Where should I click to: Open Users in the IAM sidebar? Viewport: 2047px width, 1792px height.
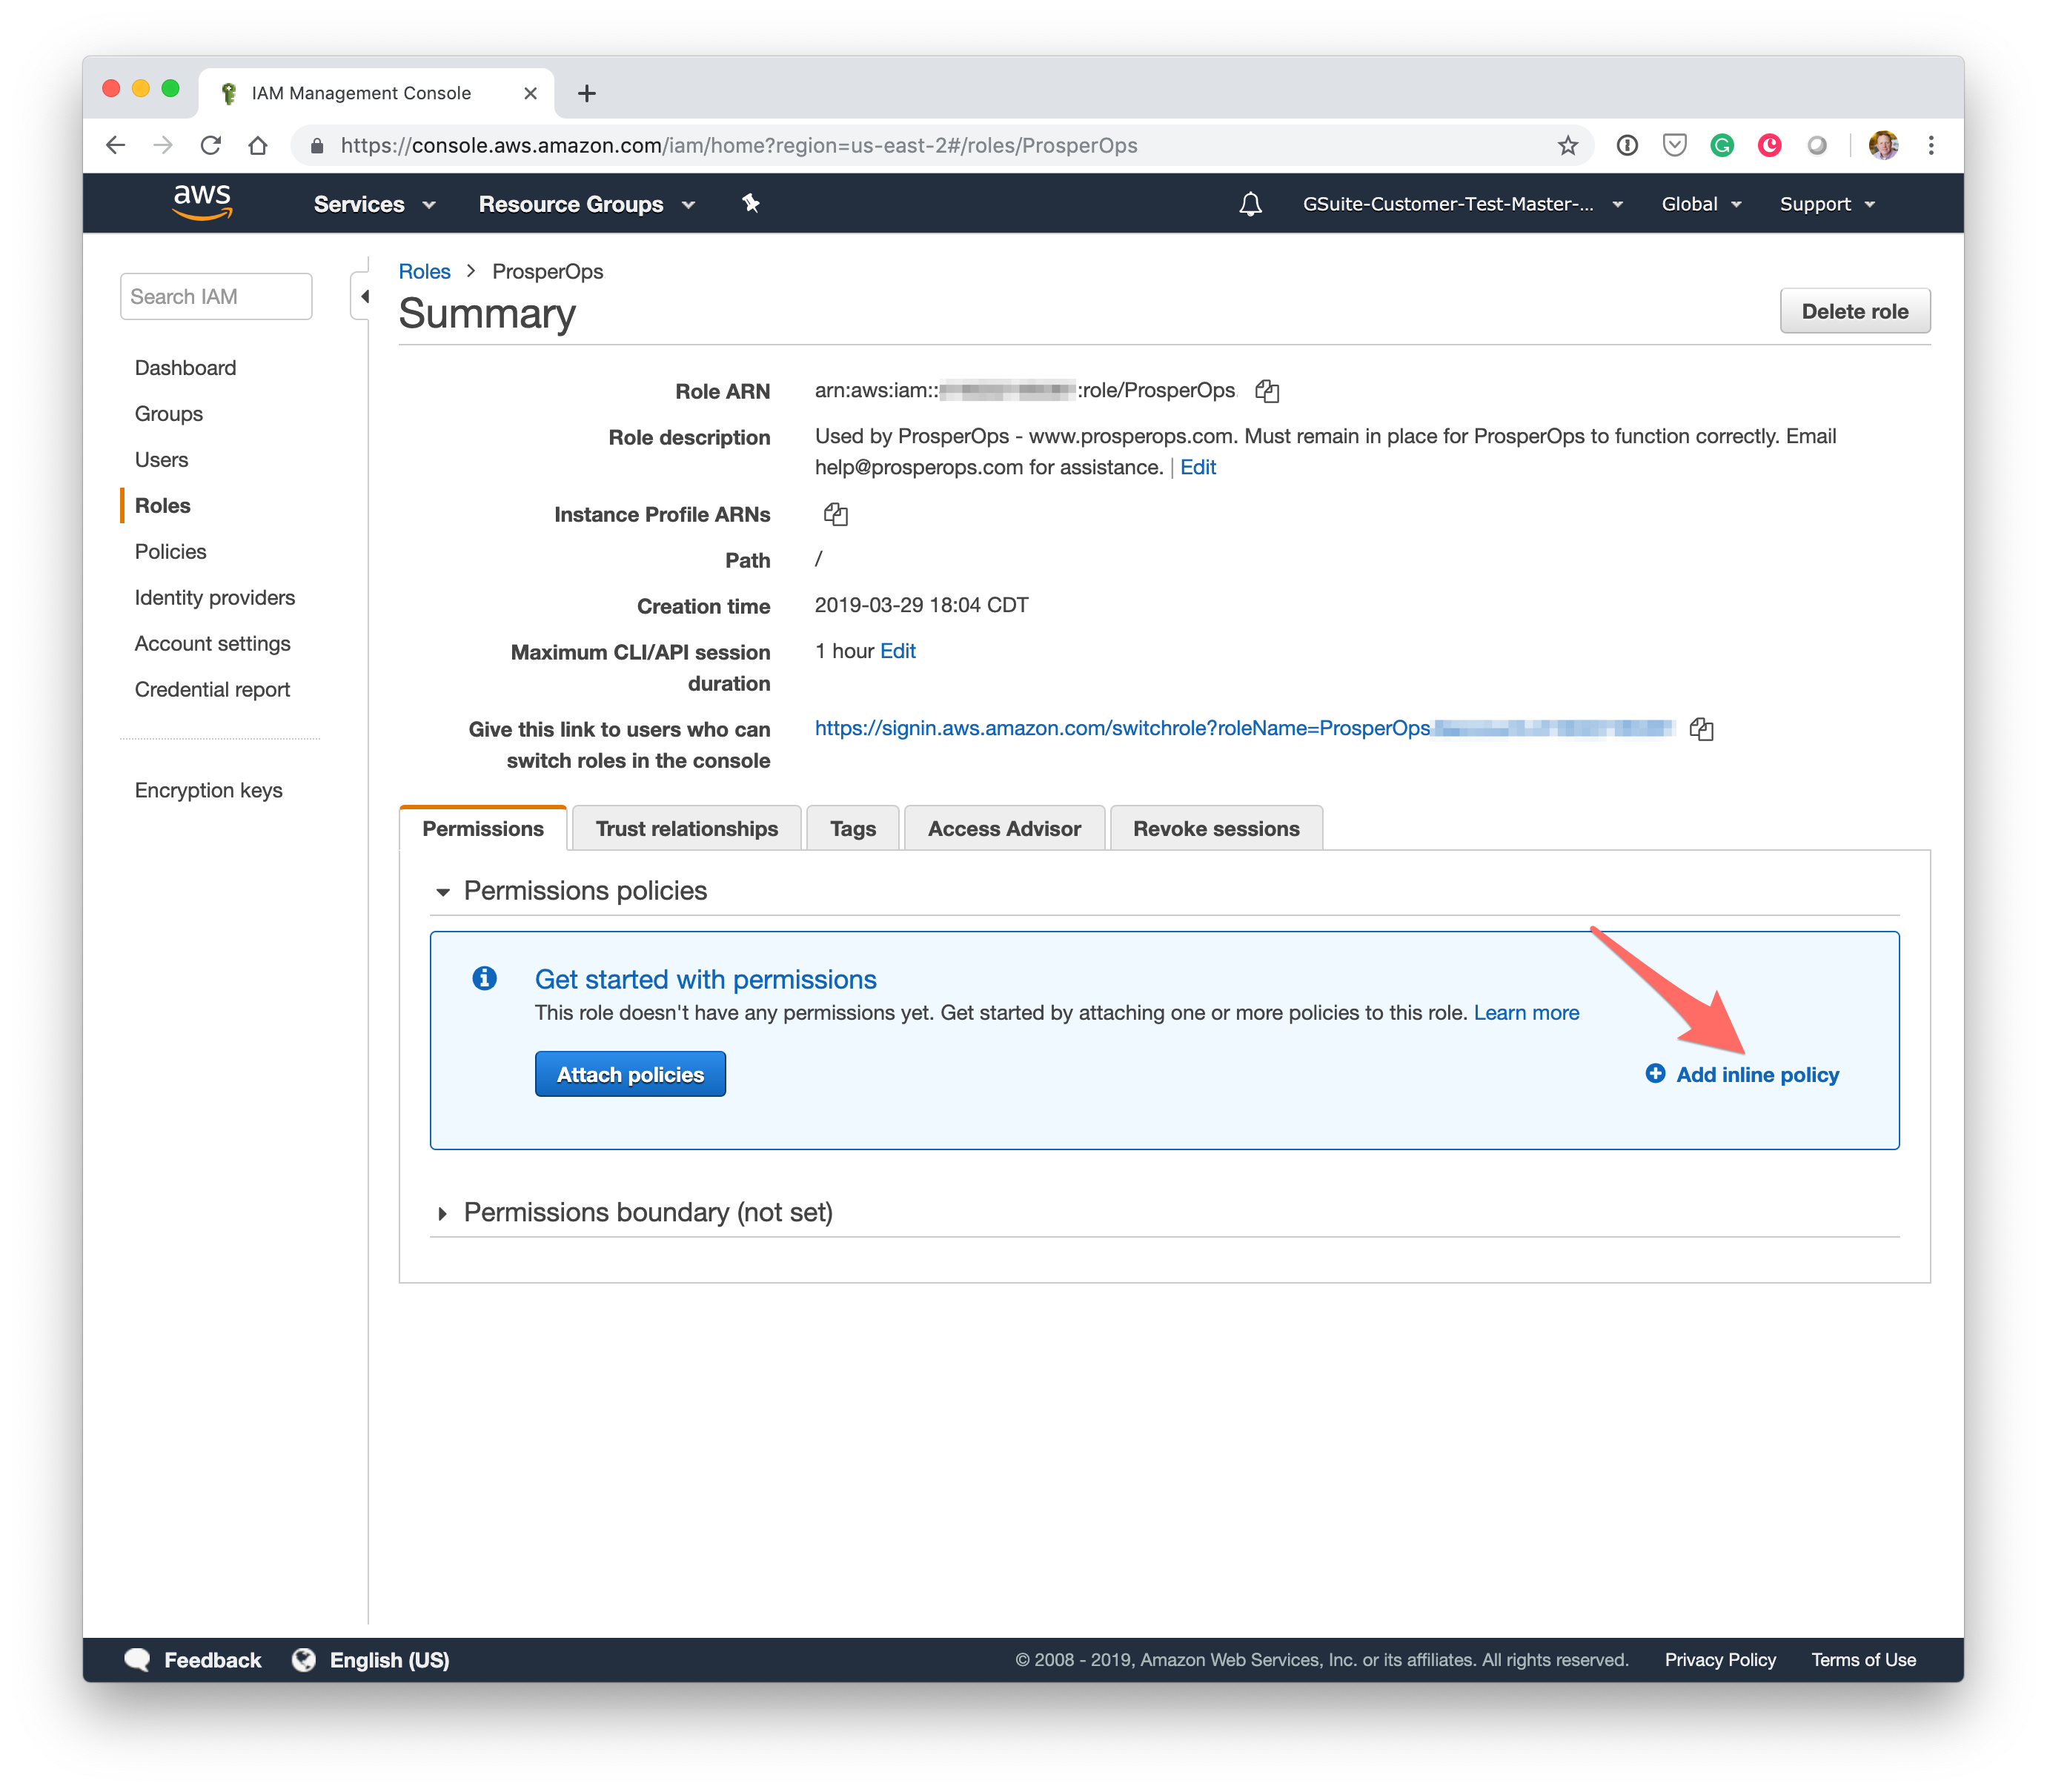coord(161,459)
